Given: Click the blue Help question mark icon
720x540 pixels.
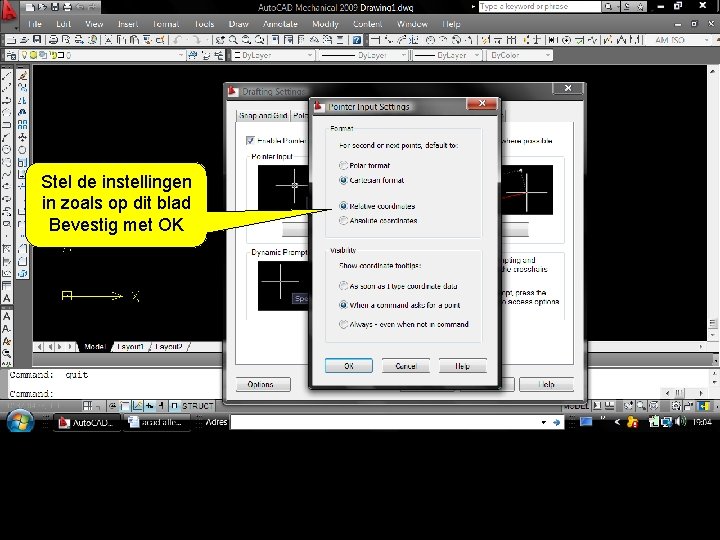Looking at the screenshot, I should click(357, 40).
